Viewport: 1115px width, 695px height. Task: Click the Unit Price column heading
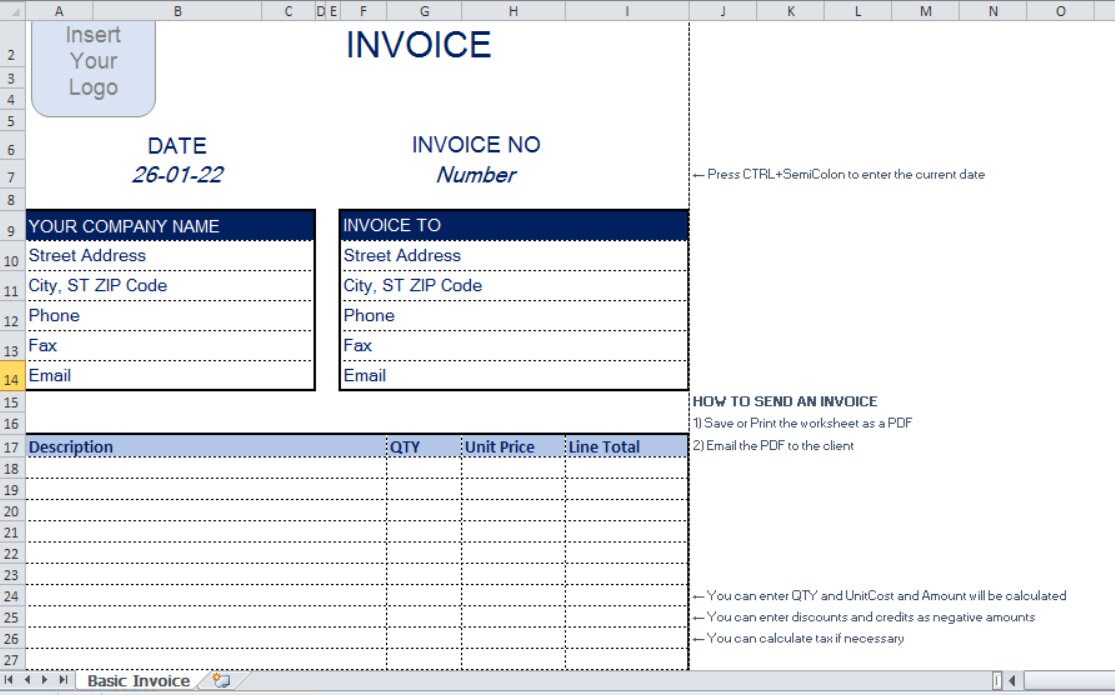coord(513,447)
